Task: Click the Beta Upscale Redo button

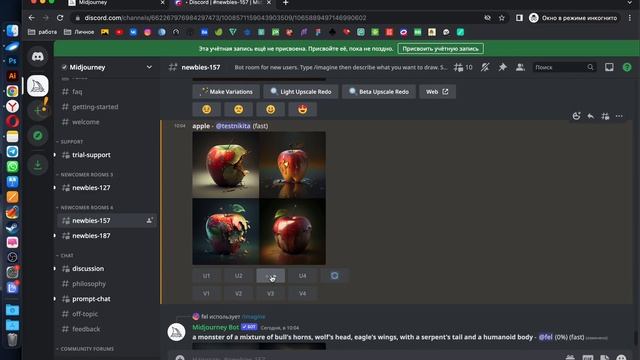Action: [379, 92]
